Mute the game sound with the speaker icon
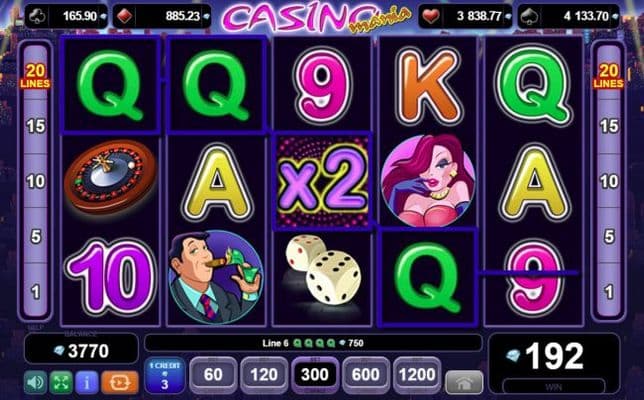644x400 pixels. coord(35,382)
